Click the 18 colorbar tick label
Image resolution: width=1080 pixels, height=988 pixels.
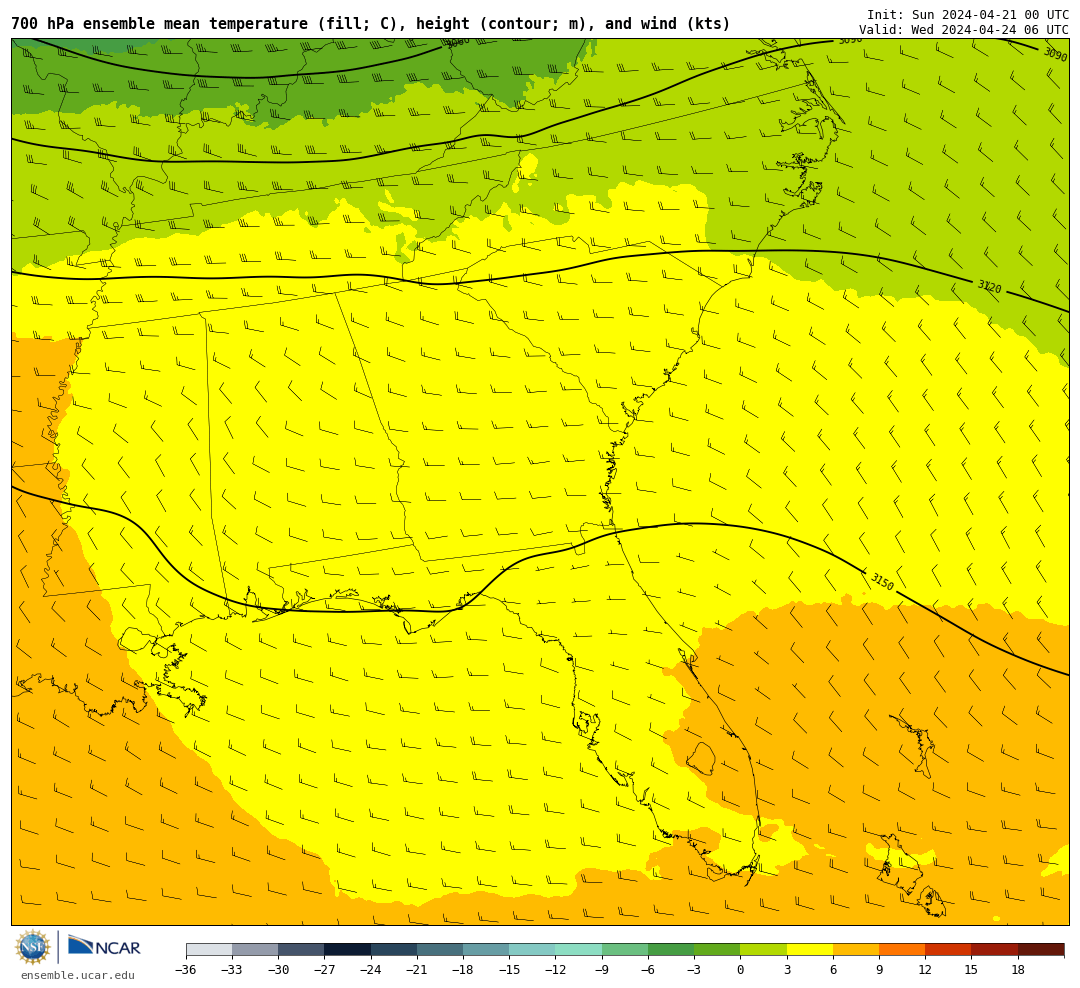(1017, 970)
